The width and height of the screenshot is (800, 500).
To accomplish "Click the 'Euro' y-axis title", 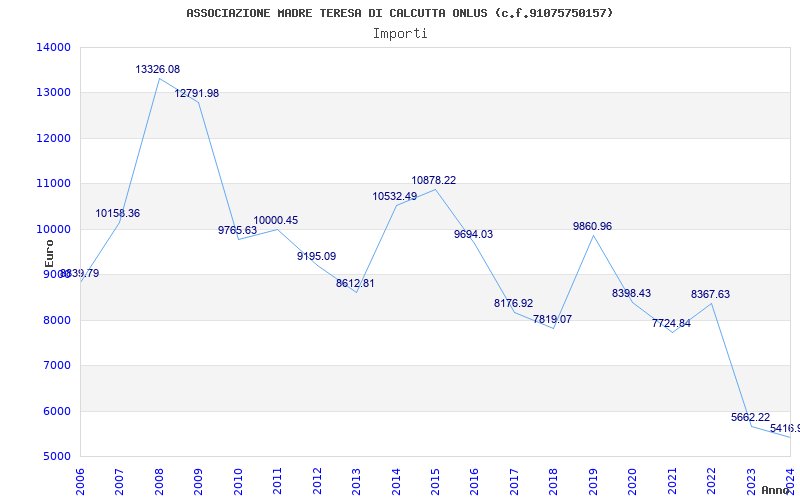I will point(49,254).
